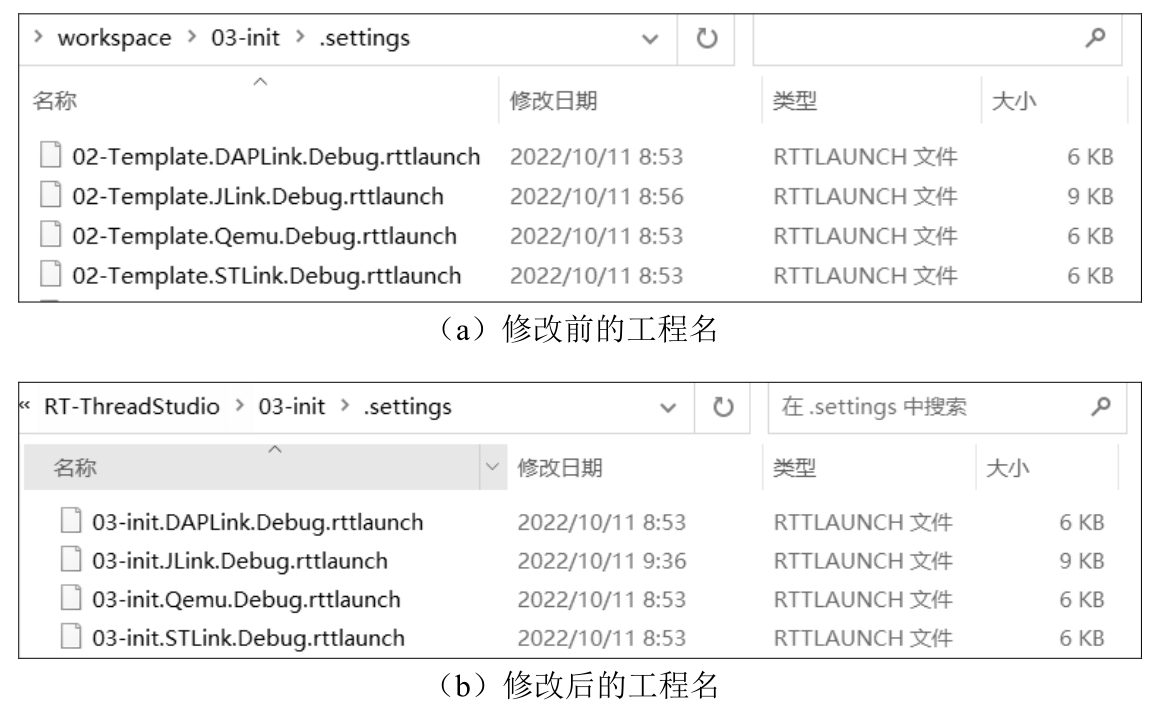The image size is (1155, 715).
Task: Click the file icon of 02-Template.DAPLink.Debug.rttlaunch
Action: (49, 157)
